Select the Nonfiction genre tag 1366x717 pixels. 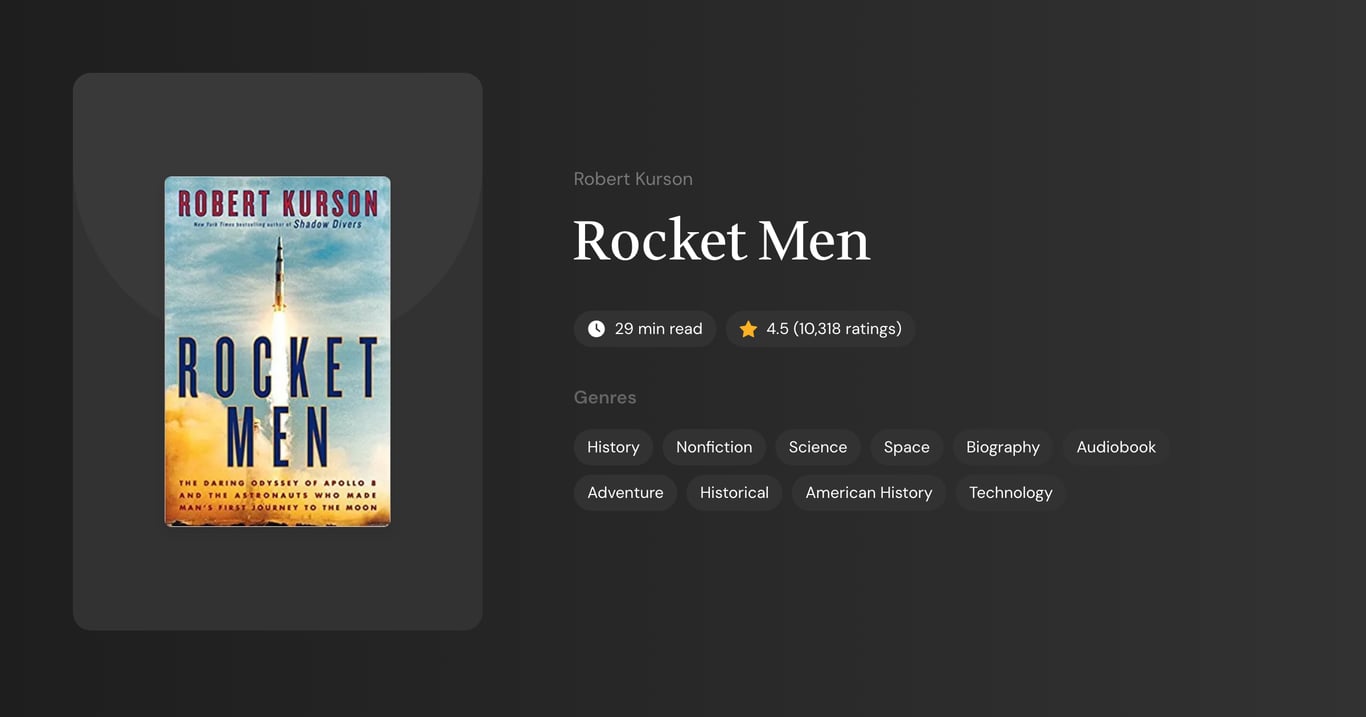point(713,447)
